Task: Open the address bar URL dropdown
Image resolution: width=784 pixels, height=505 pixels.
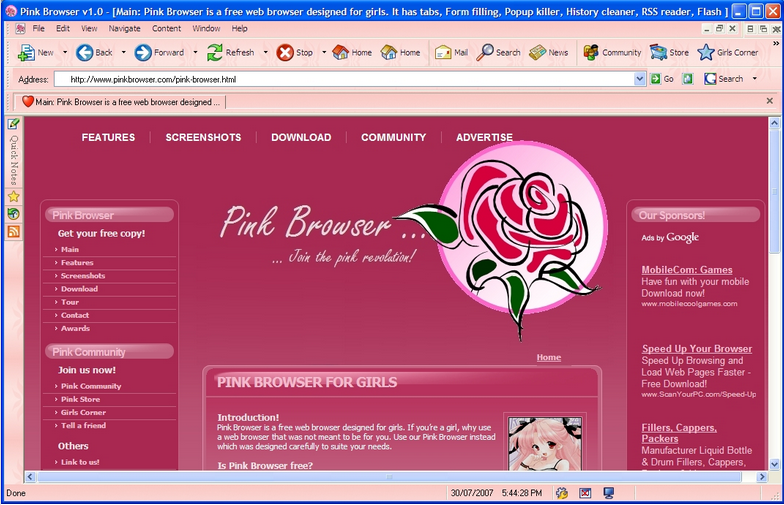Action: (x=640, y=79)
